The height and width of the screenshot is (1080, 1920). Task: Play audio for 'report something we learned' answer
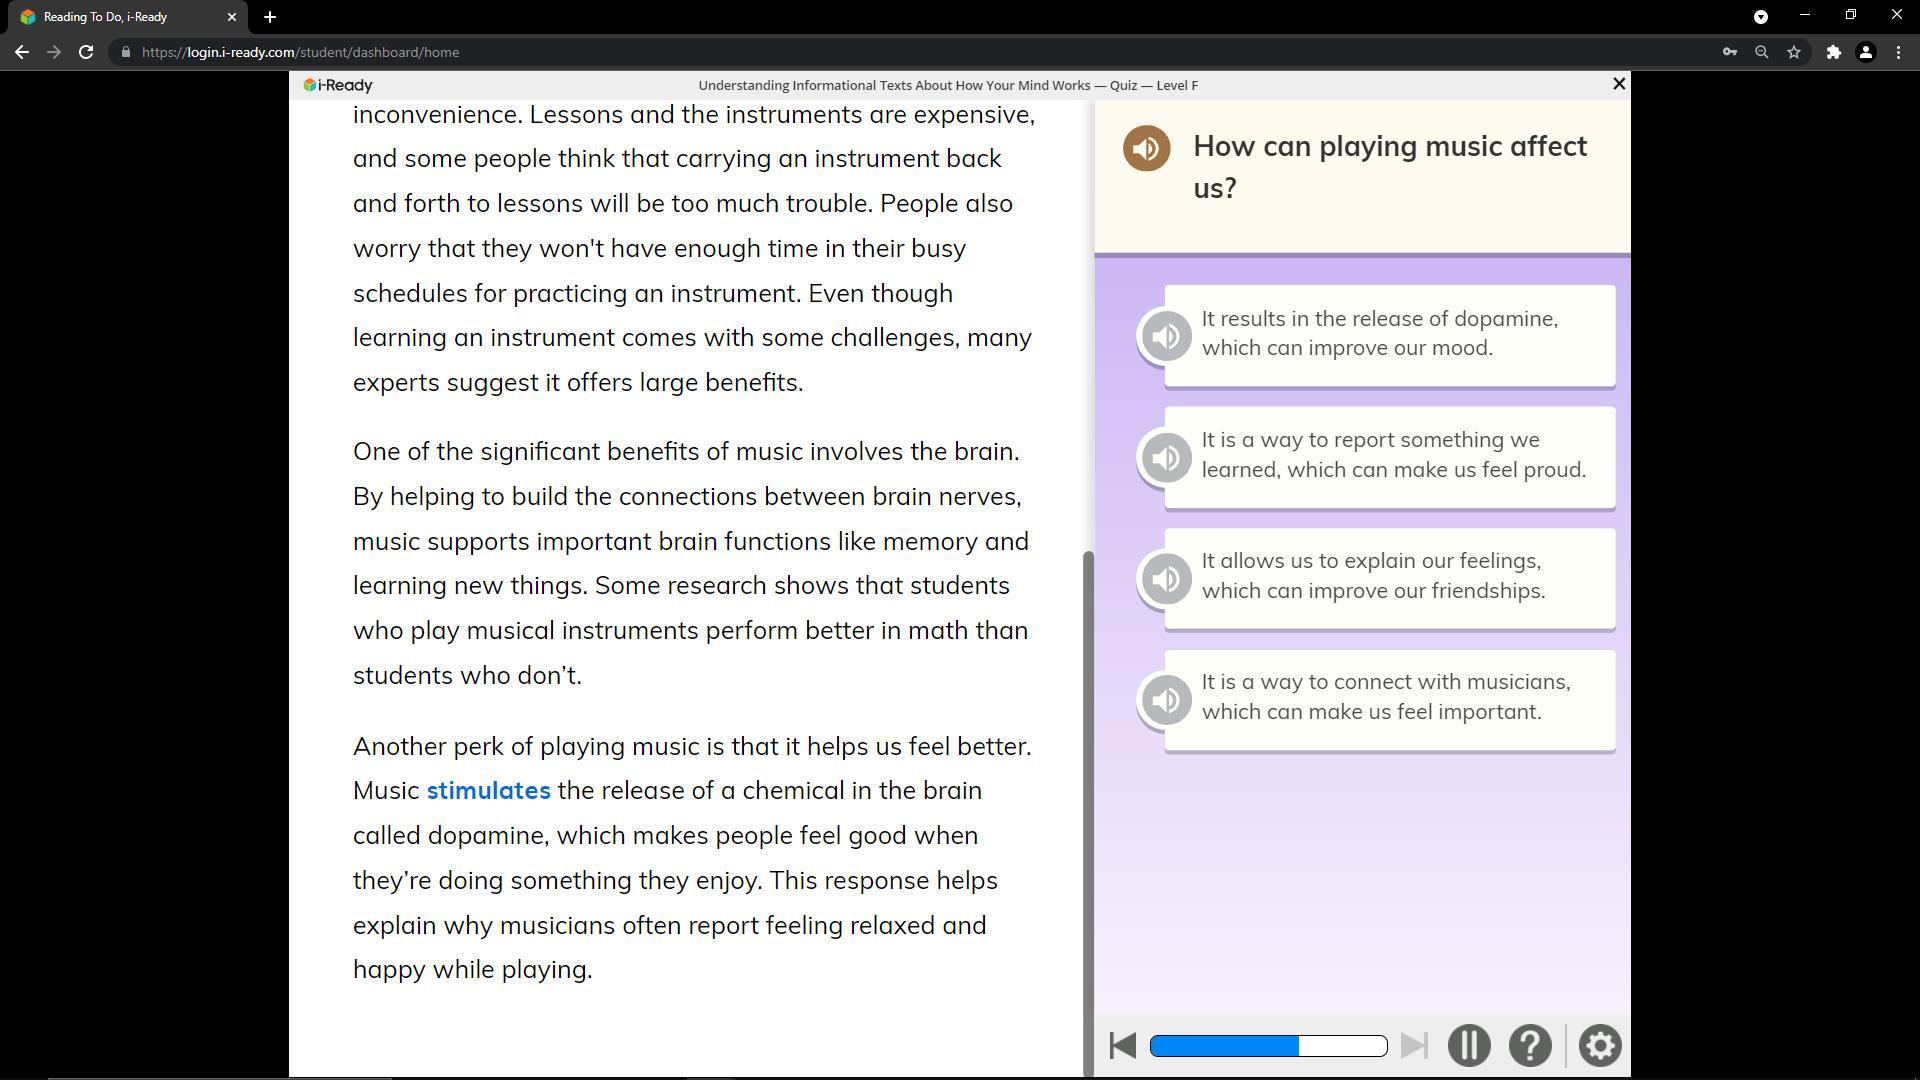click(1165, 458)
